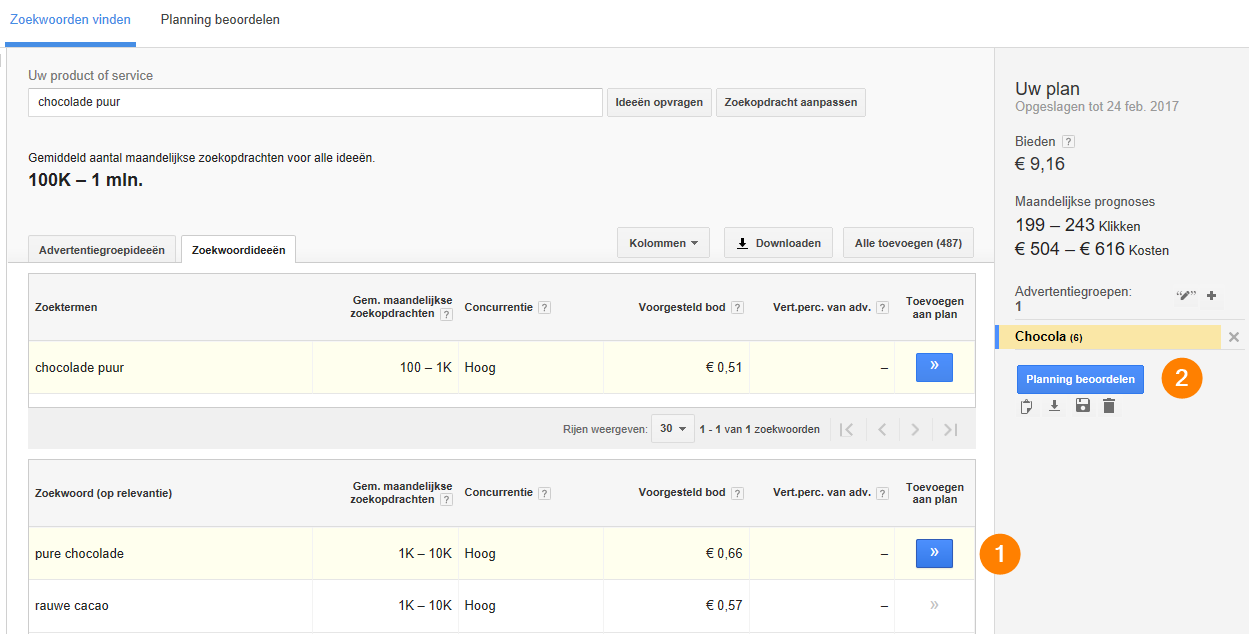Click the € 0,51 suggested bid cell
1249x634 pixels.
pyautogui.click(x=724, y=367)
